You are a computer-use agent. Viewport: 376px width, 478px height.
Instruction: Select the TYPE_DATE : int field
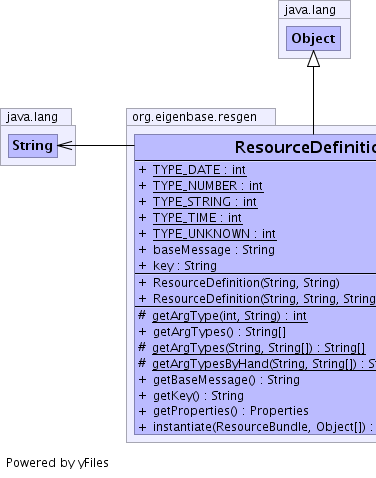(x=199, y=170)
